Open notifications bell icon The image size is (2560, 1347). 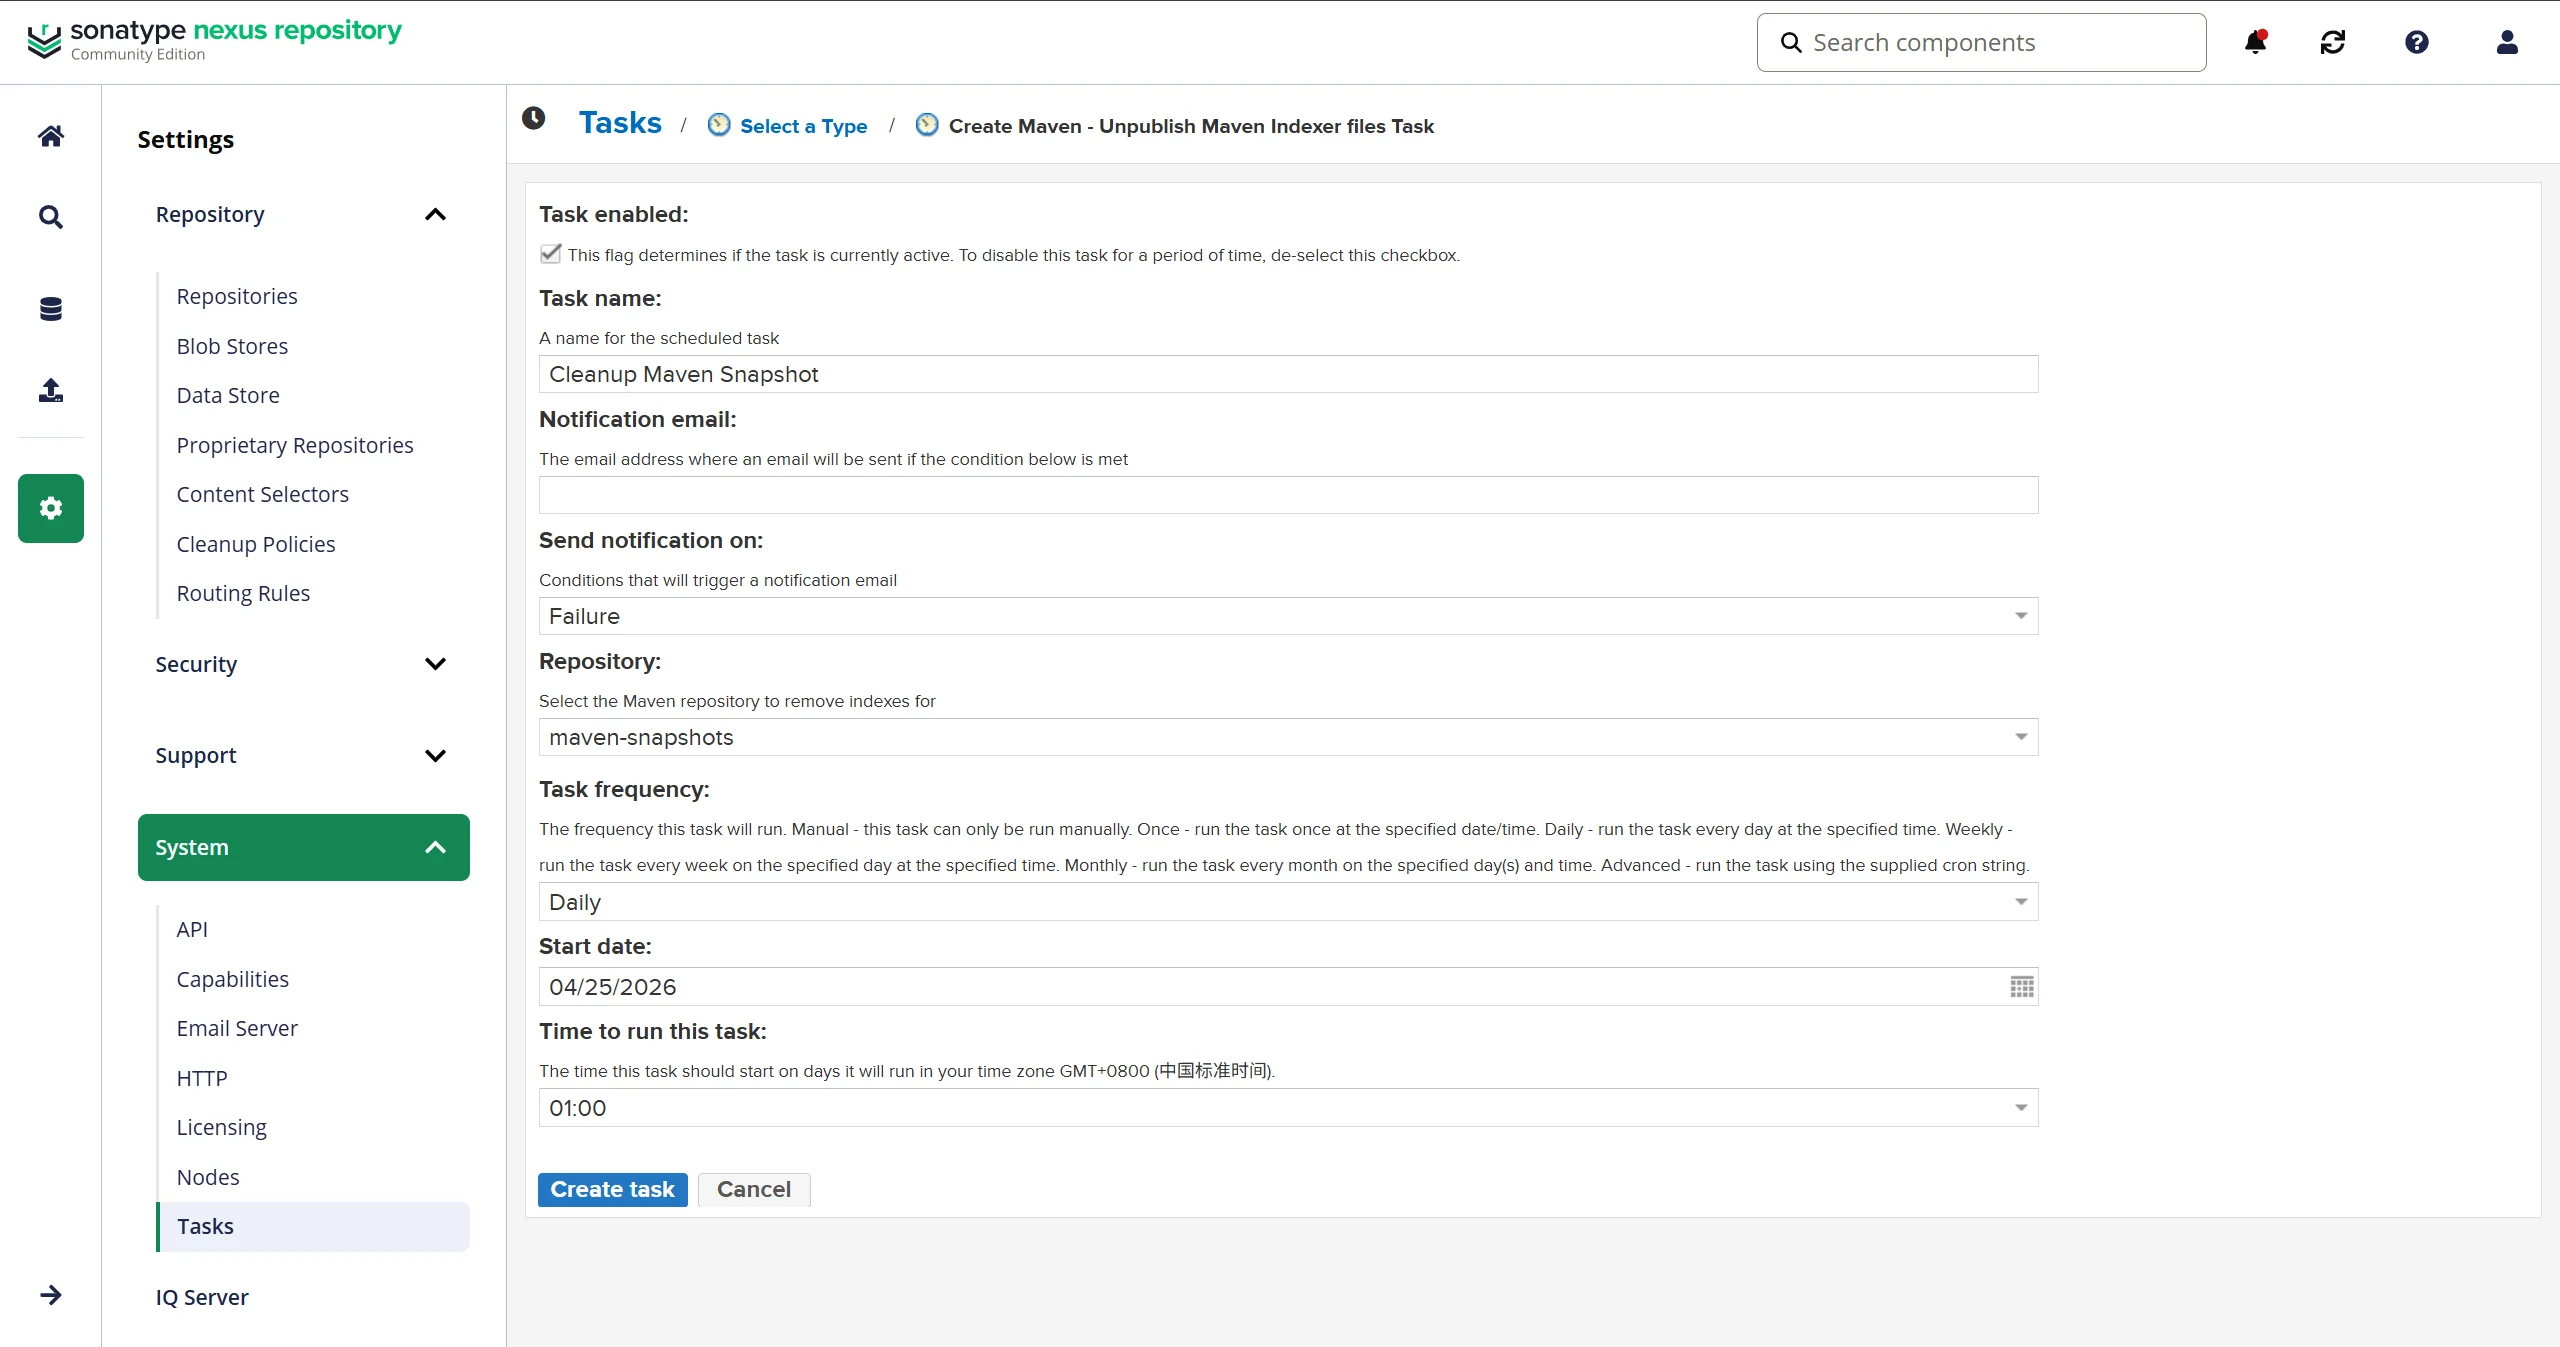pyautogui.click(x=2256, y=42)
